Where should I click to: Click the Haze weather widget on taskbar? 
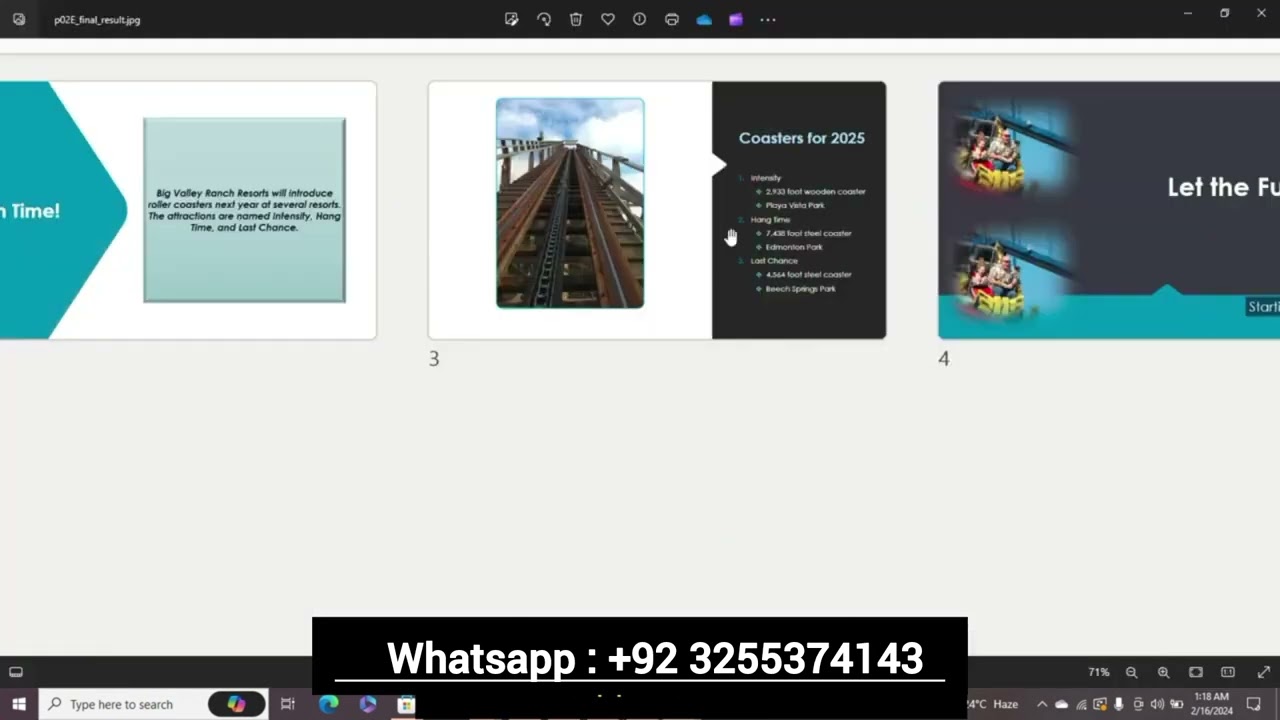coord(993,704)
